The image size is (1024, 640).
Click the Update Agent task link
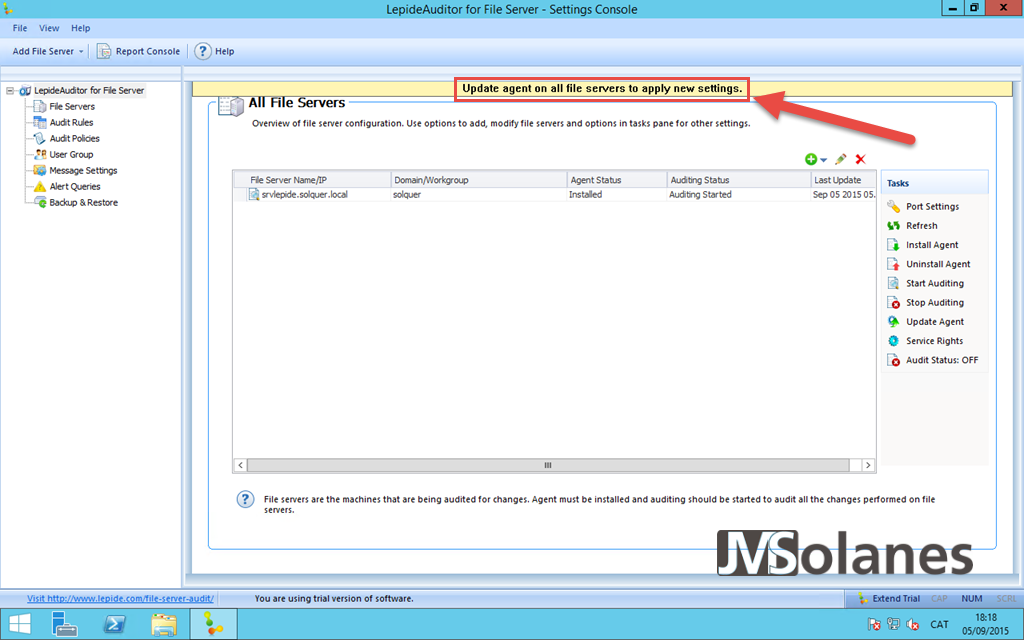[x=935, y=322]
